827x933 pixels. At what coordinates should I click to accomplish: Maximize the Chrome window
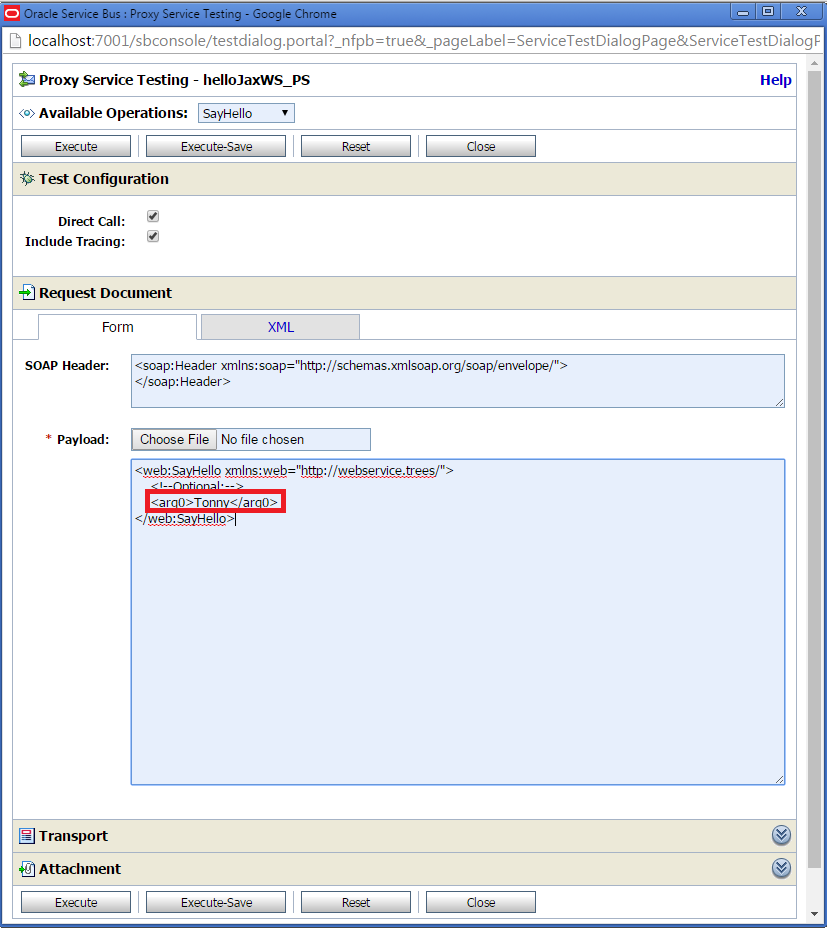tap(768, 11)
